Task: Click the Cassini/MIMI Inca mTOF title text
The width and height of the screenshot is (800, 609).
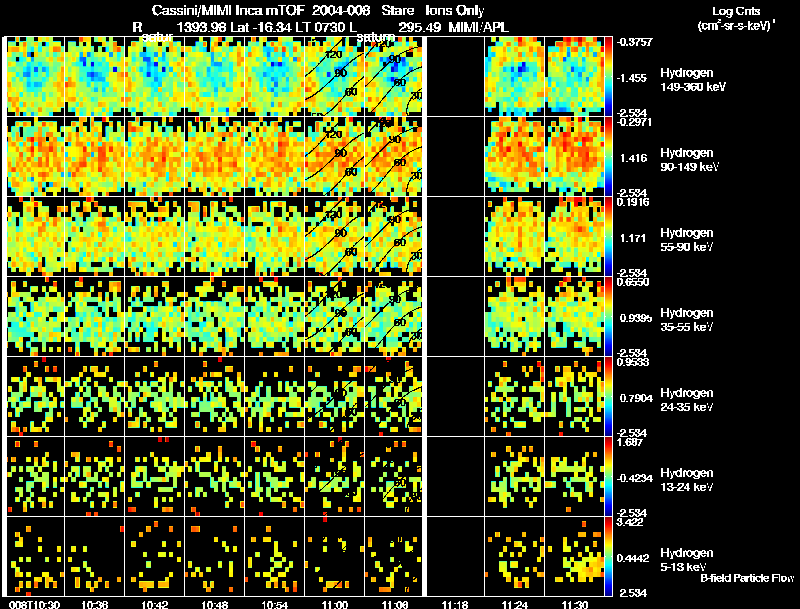Action: [x=228, y=10]
